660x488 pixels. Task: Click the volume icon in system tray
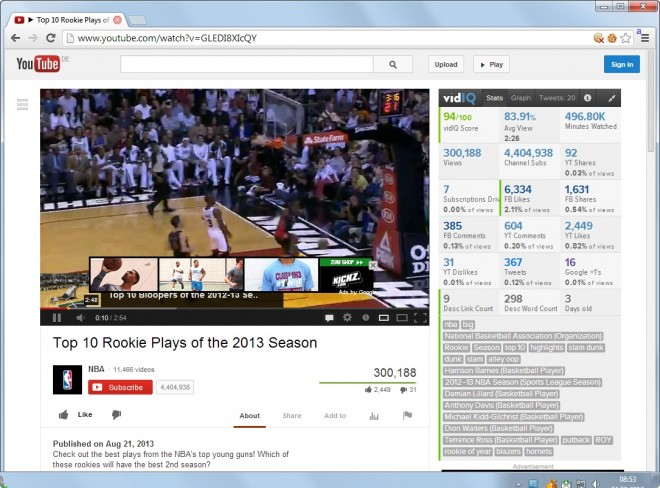point(596,483)
